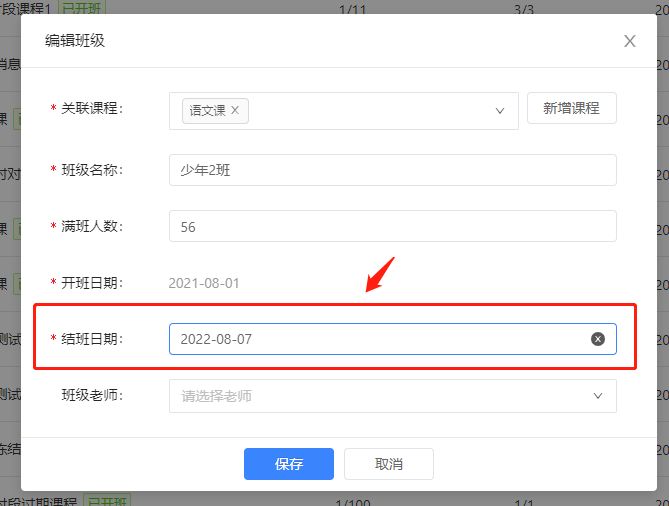Open the 结班日期 date input 2022-08-07
Screen dimensions: 669x506
click(x=393, y=339)
